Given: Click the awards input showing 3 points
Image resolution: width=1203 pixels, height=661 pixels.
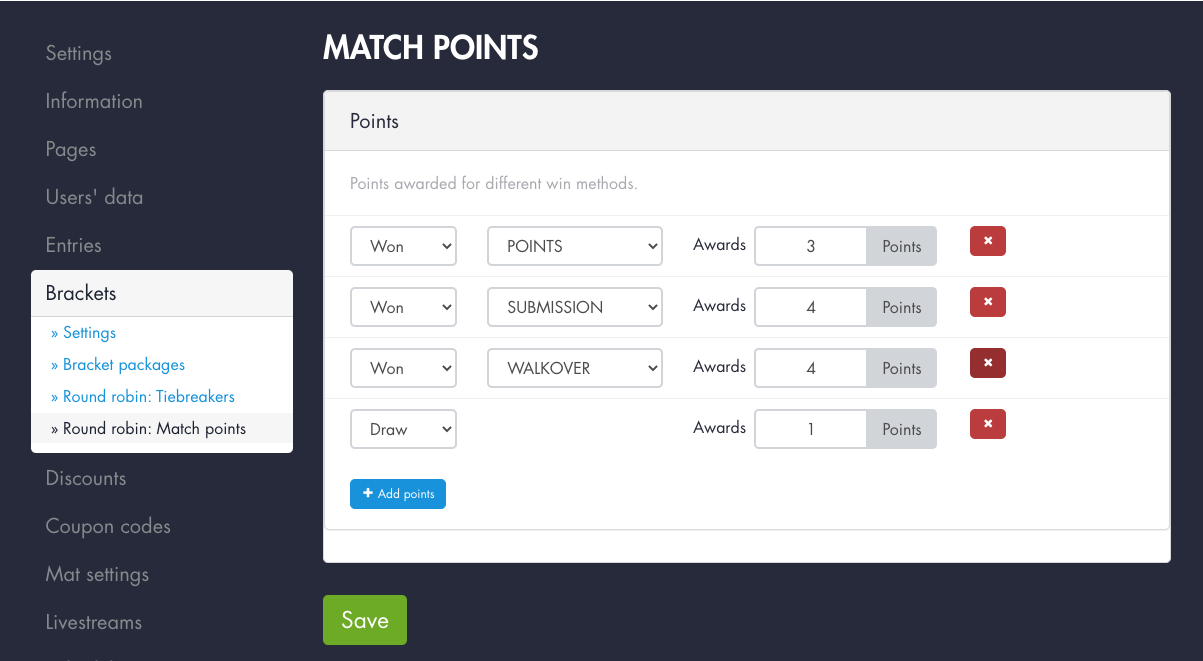Looking at the screenshot, I should [x=810, y=245].
